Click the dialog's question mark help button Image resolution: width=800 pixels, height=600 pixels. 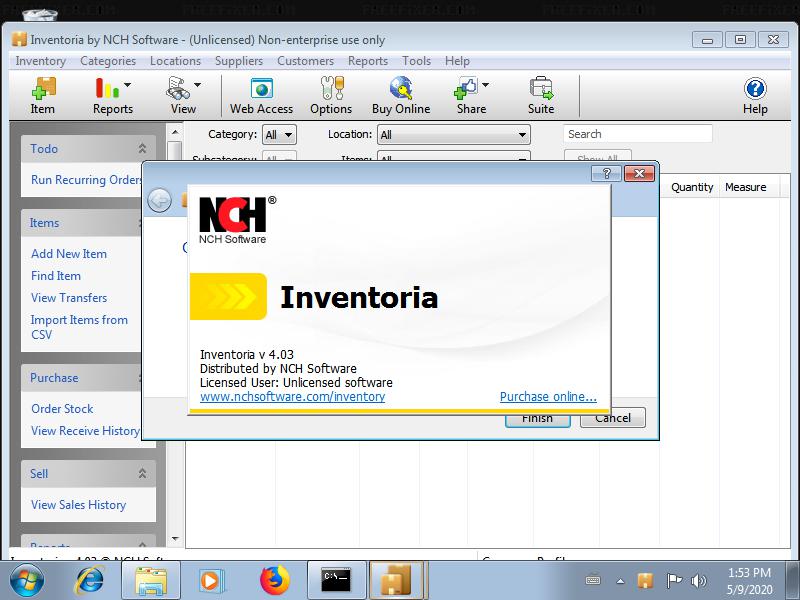click(x=606, y=173)
